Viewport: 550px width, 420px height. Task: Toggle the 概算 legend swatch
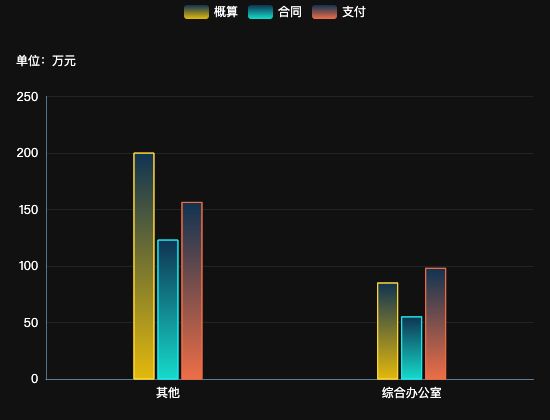click(x=196, y=12)
